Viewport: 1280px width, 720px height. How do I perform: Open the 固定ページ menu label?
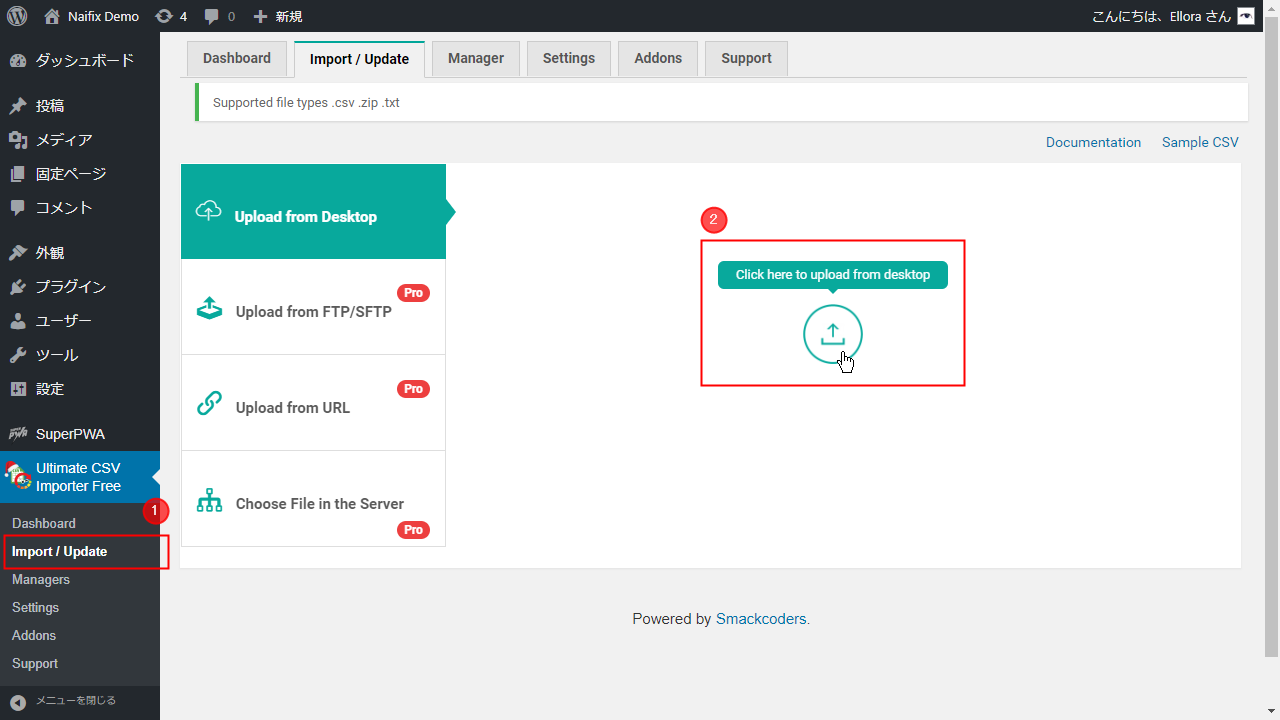[71, 174]
